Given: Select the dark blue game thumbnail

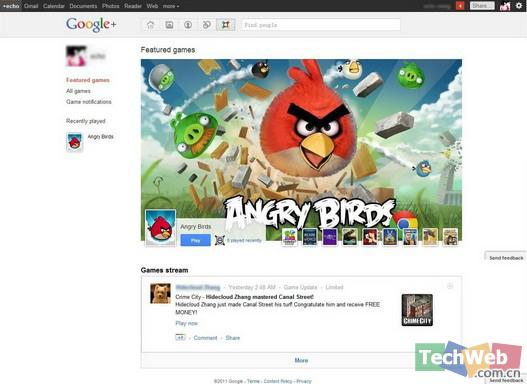Looking at the screenshot, I should [x=310, y=237].
